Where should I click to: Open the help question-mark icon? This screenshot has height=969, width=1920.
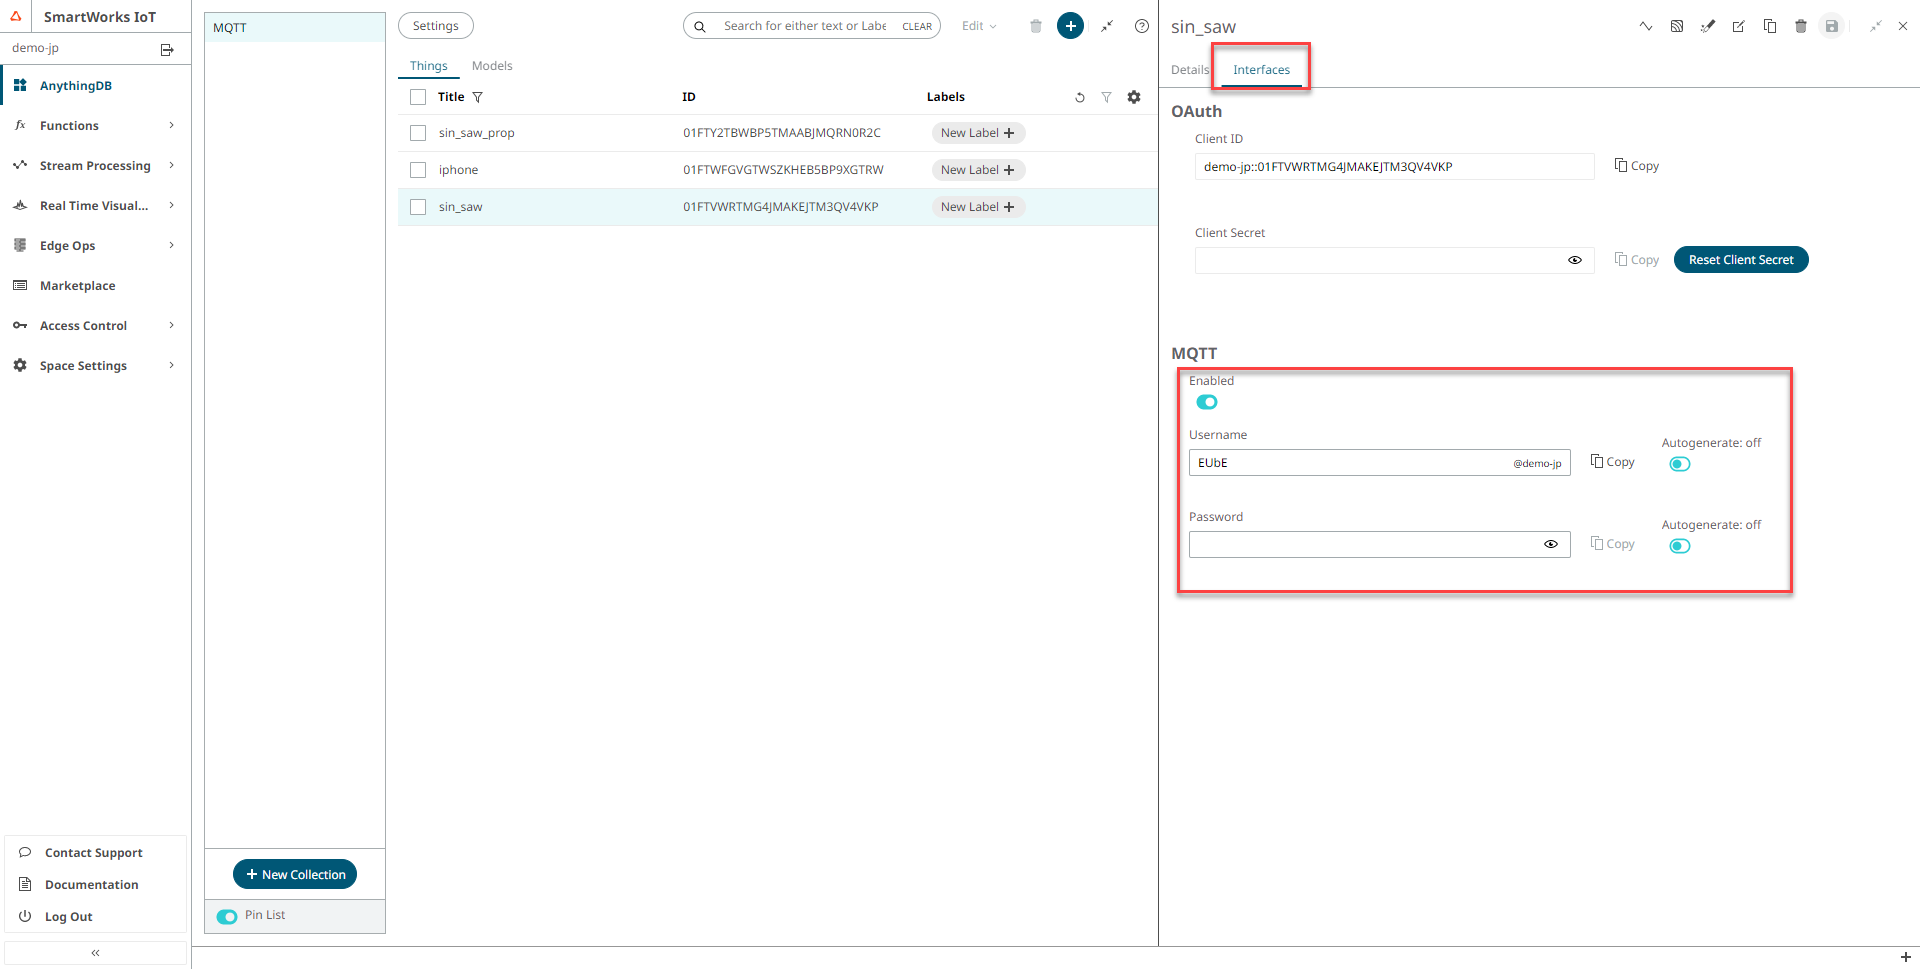1141,25
